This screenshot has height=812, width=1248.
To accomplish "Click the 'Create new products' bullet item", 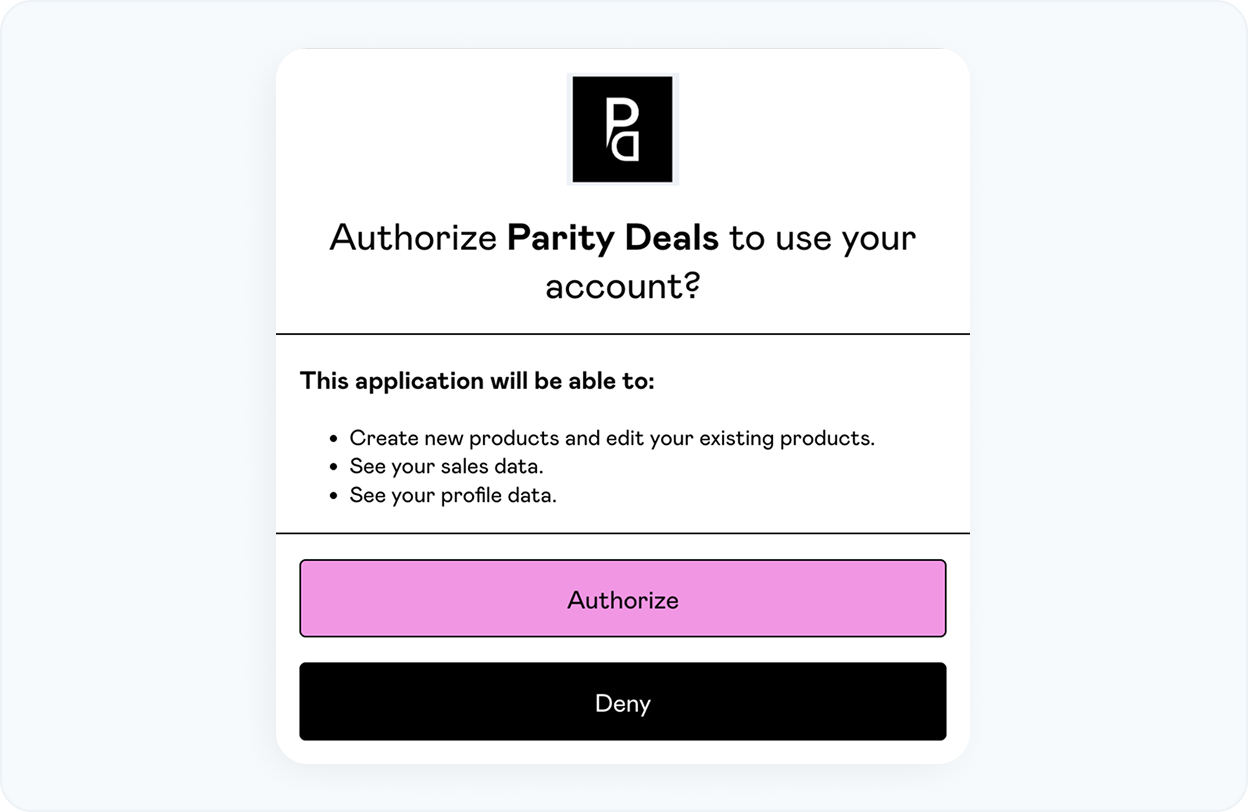I will coord(611,438).
